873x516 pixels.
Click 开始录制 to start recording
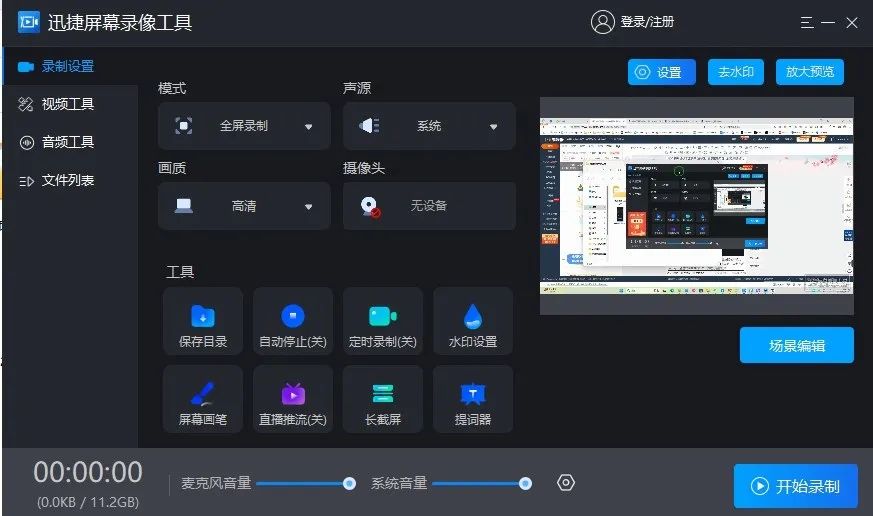tap(796, 486)
